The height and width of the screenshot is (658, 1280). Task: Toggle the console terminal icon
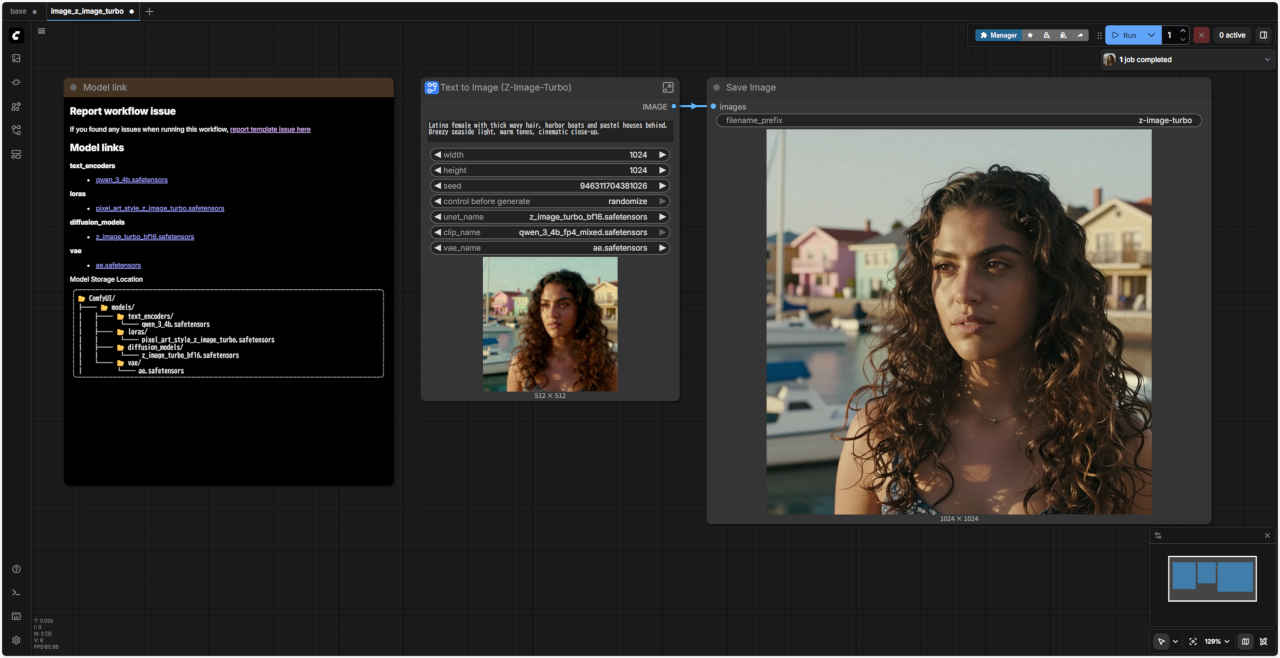click(16, 592)
